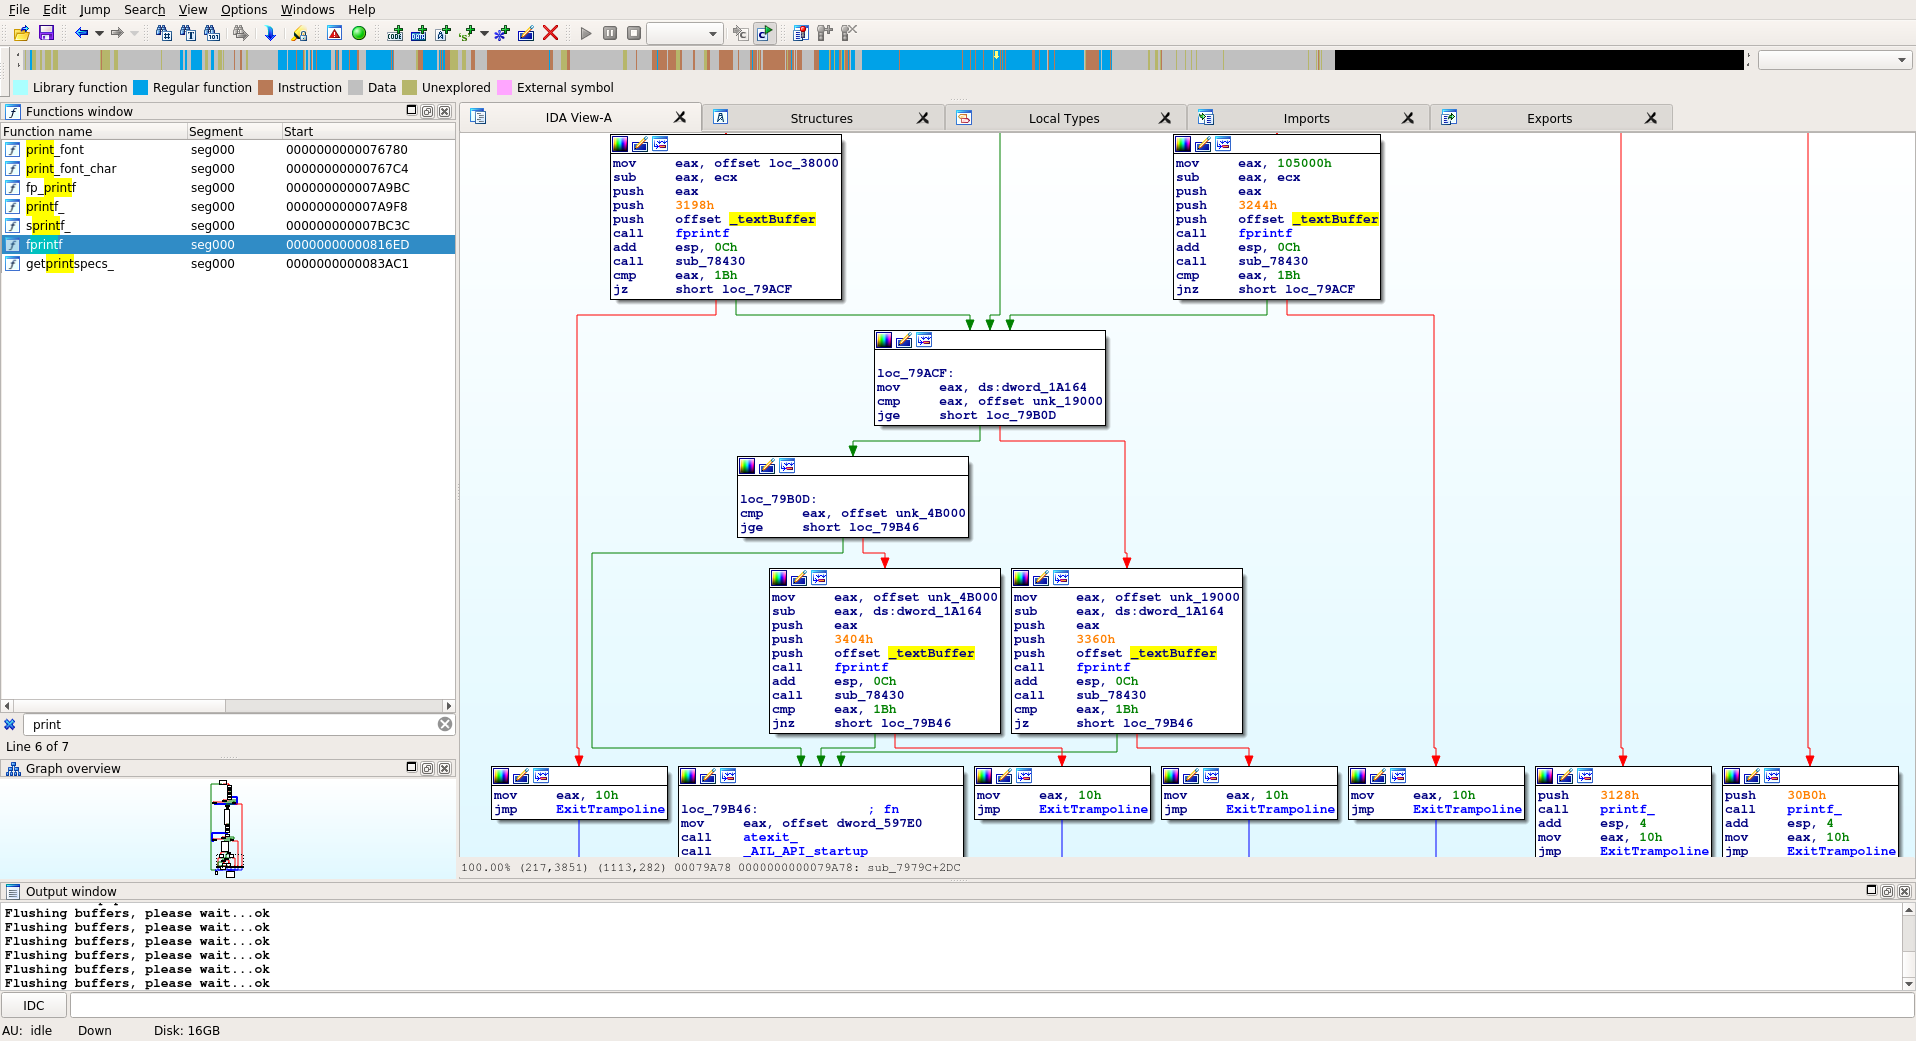Switch to the Local Types tab
The width and height of the screenshot is (1916, 1041).
coord(1064,118)
